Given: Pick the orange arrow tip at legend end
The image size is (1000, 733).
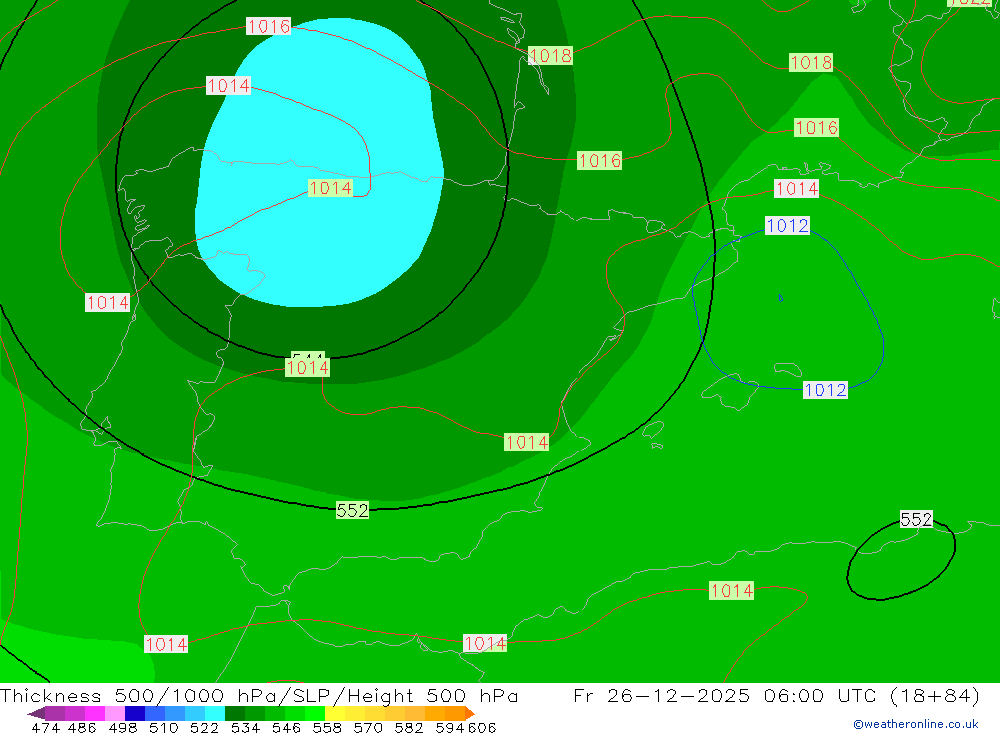Looking at the screenshot, I should click(470, 713).
